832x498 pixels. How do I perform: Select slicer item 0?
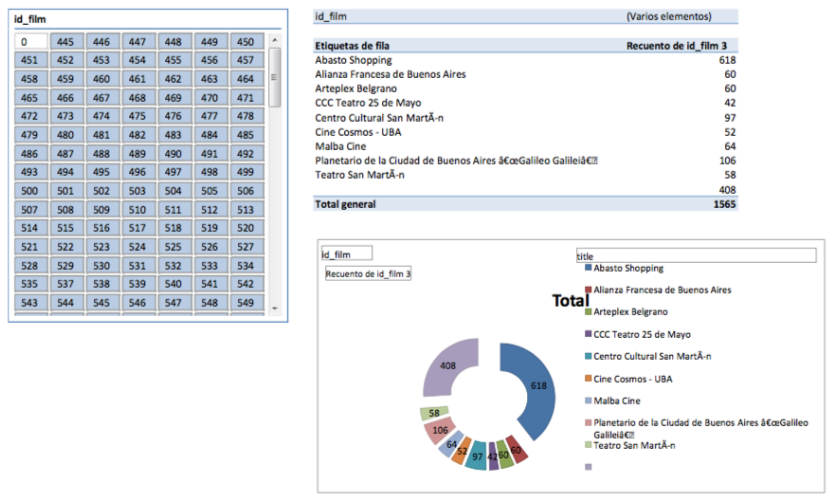pyautogui.click(x=31, y=41)
